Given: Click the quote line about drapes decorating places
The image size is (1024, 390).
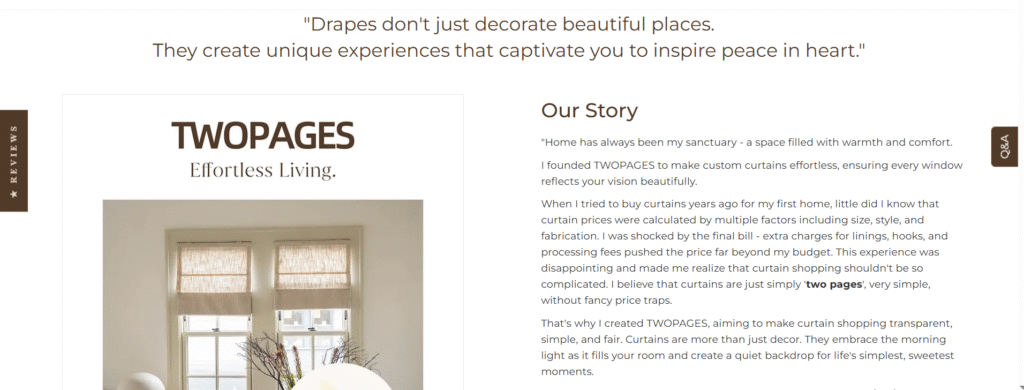Looking at the screenshot, I should pos(509,25).
